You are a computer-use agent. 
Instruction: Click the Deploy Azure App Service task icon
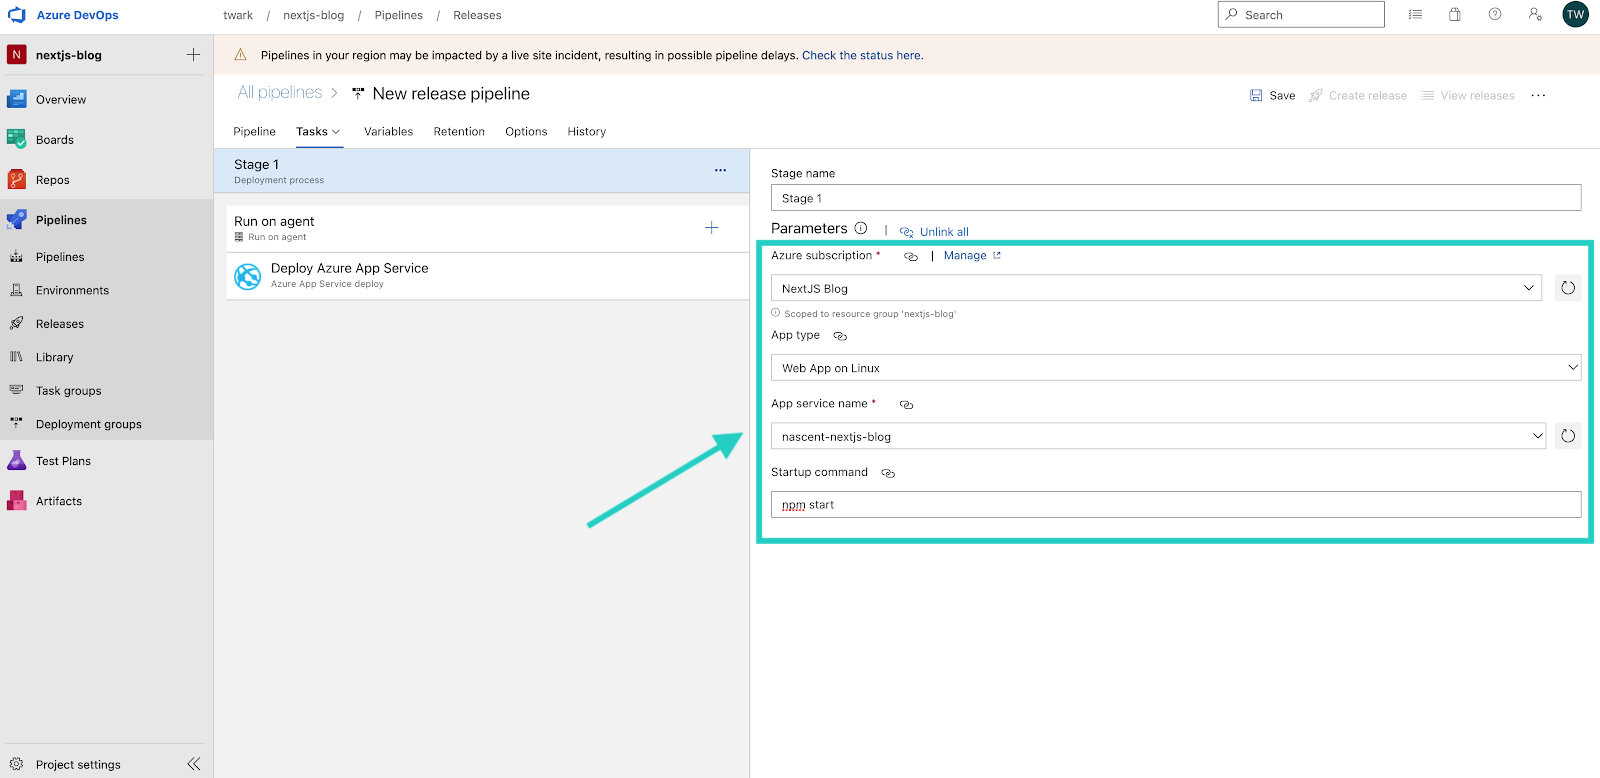tap(247, 276)
